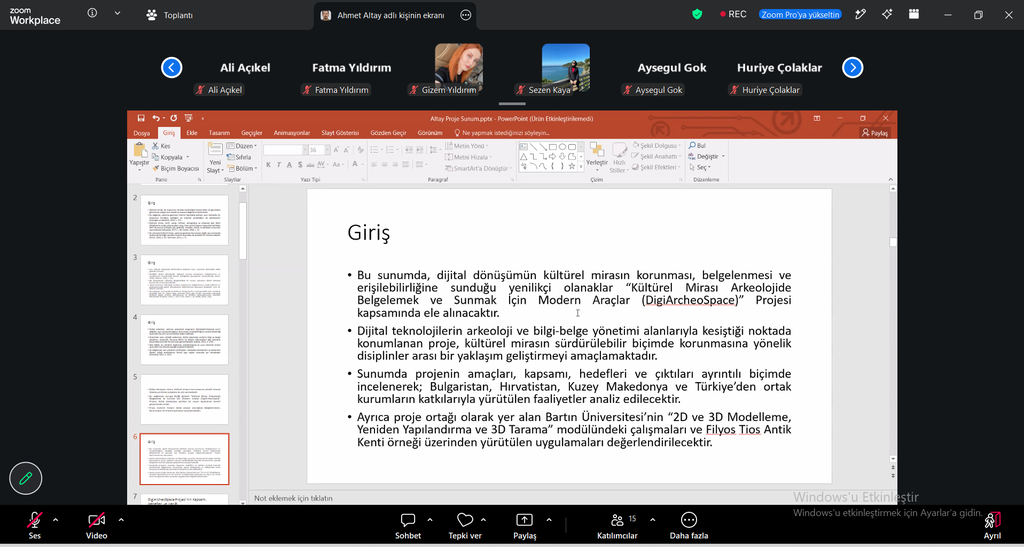Click the Sıfırla reset button

coord(239,157)
